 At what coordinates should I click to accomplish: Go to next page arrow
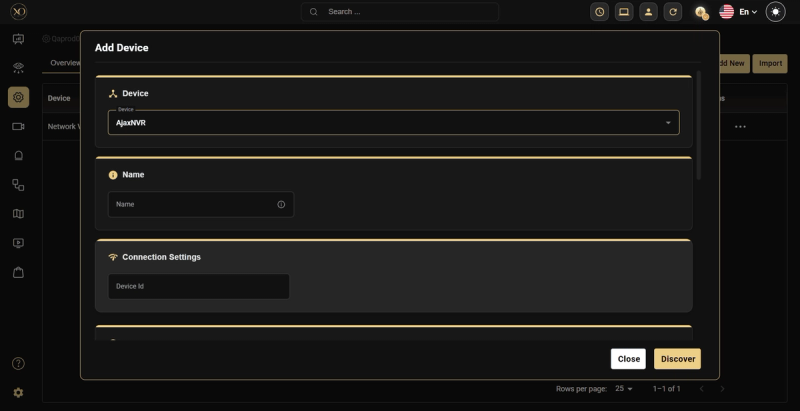(x=722, y=389)
